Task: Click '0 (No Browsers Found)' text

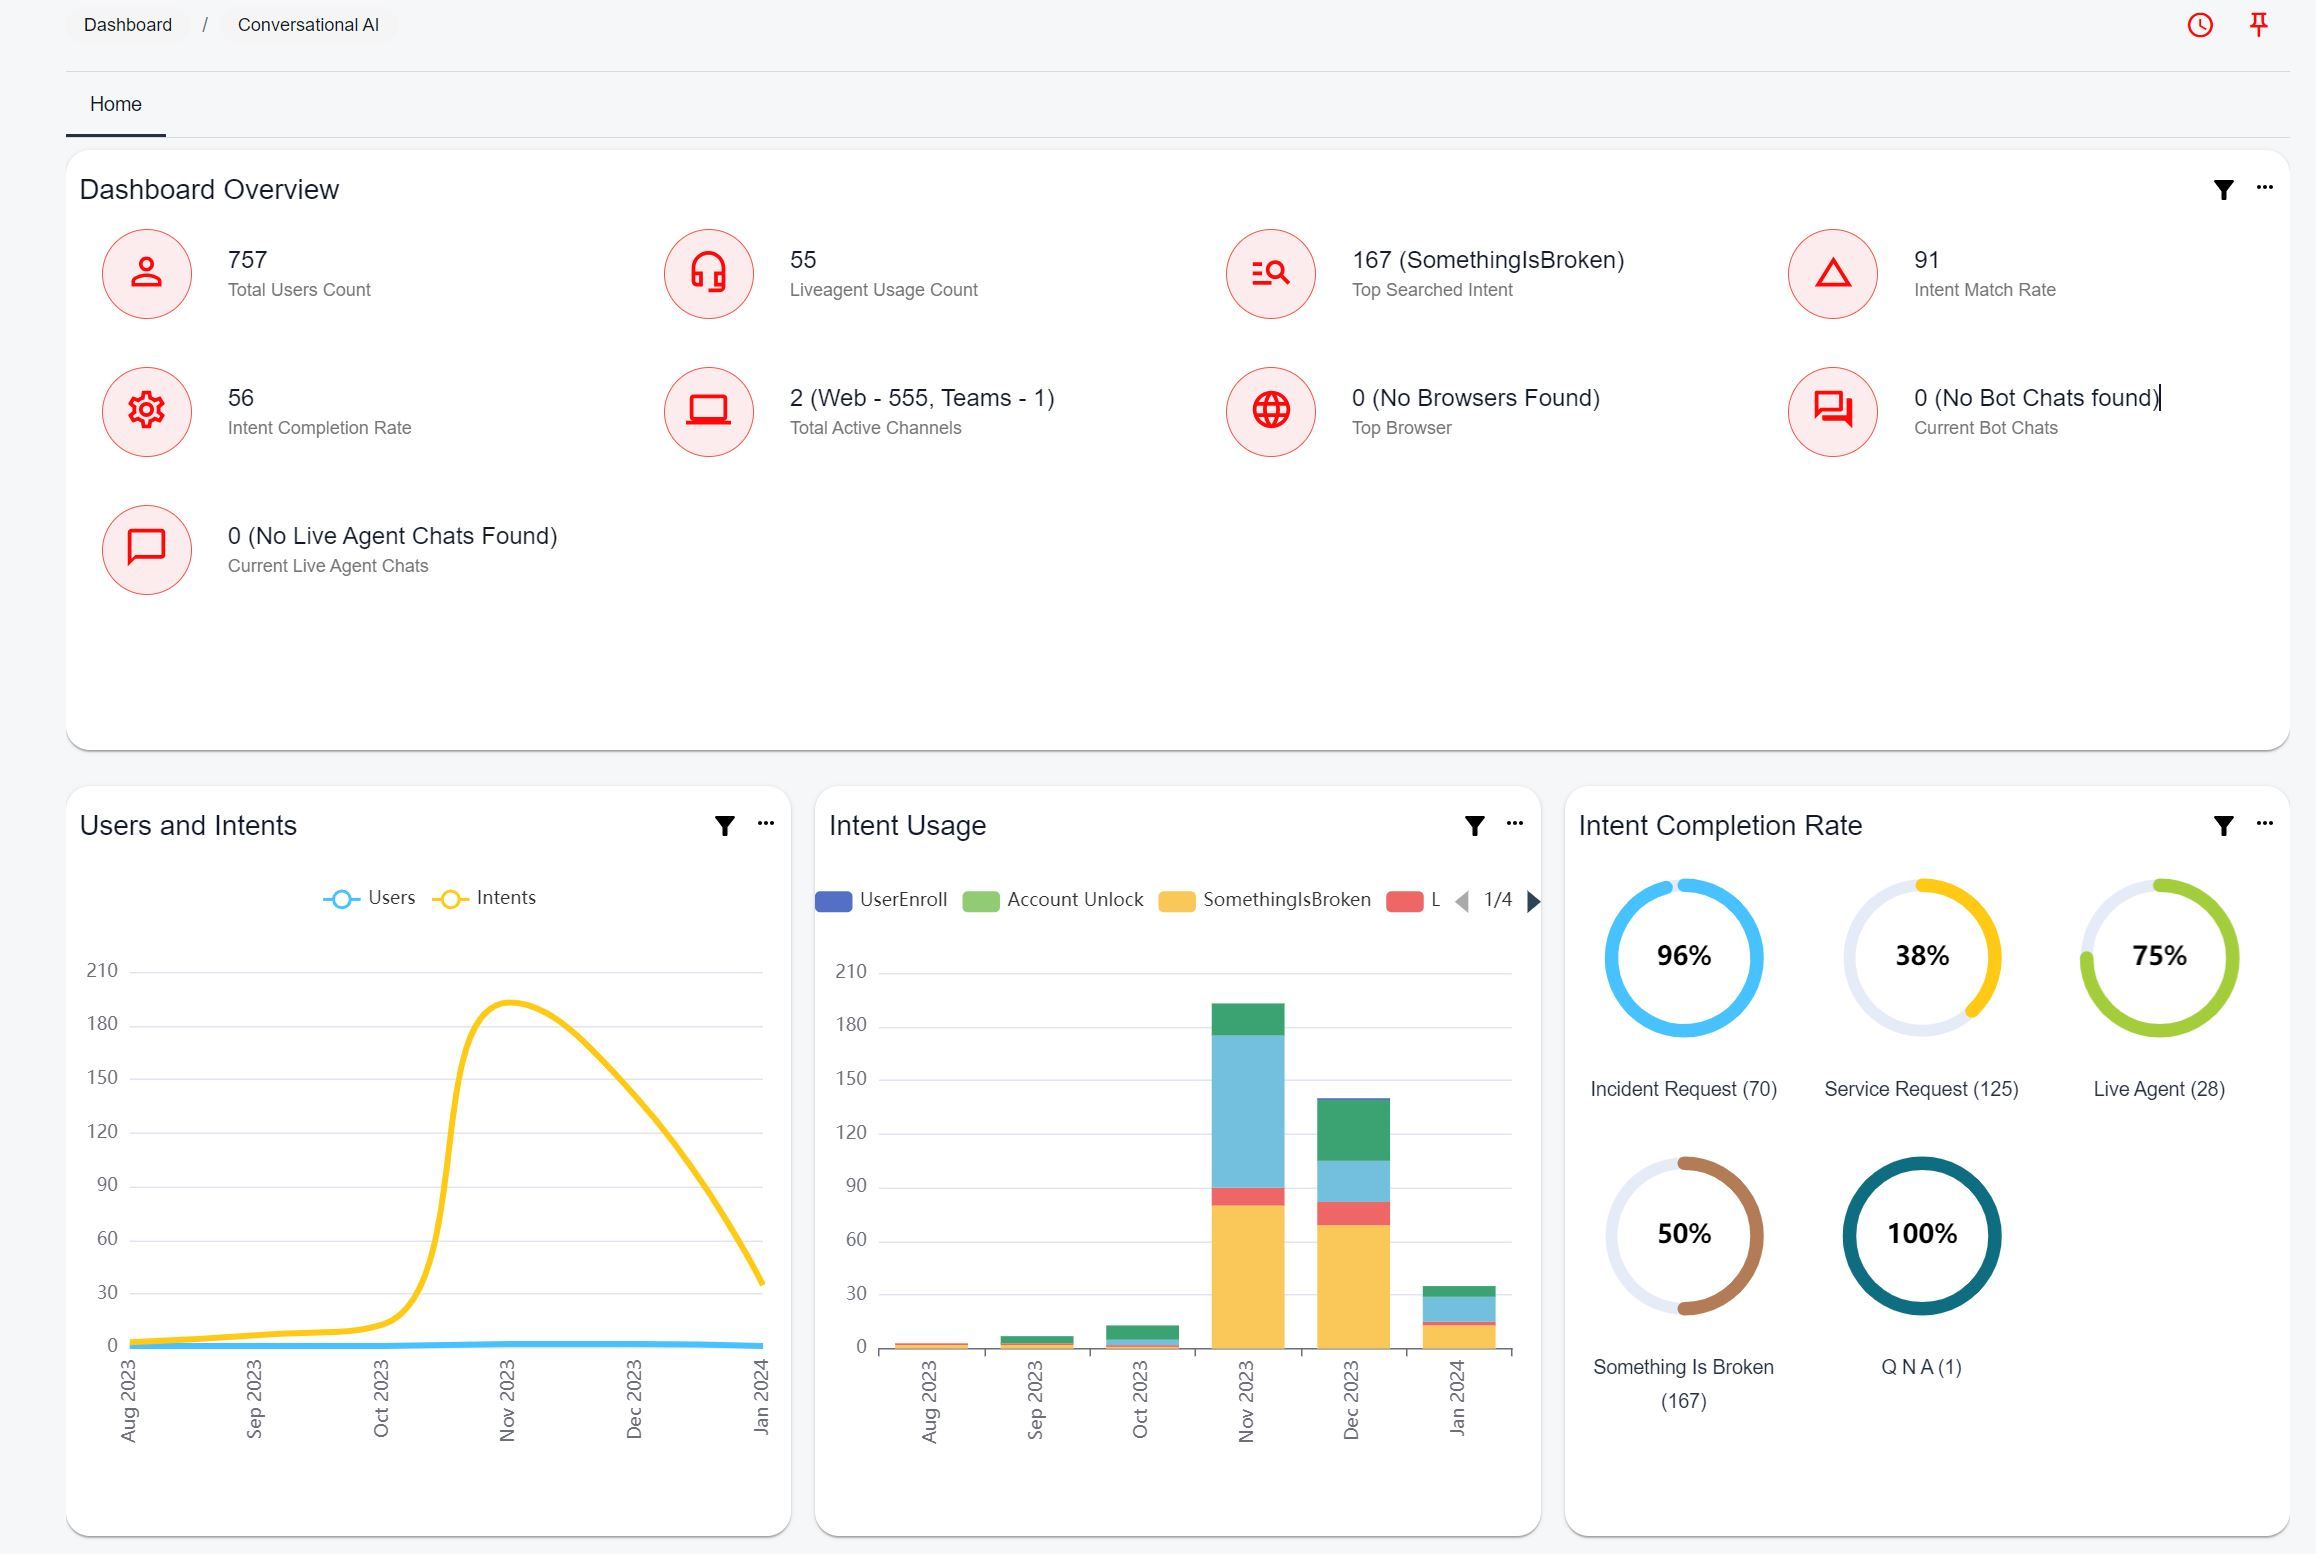Action: tap(1476, 398)
